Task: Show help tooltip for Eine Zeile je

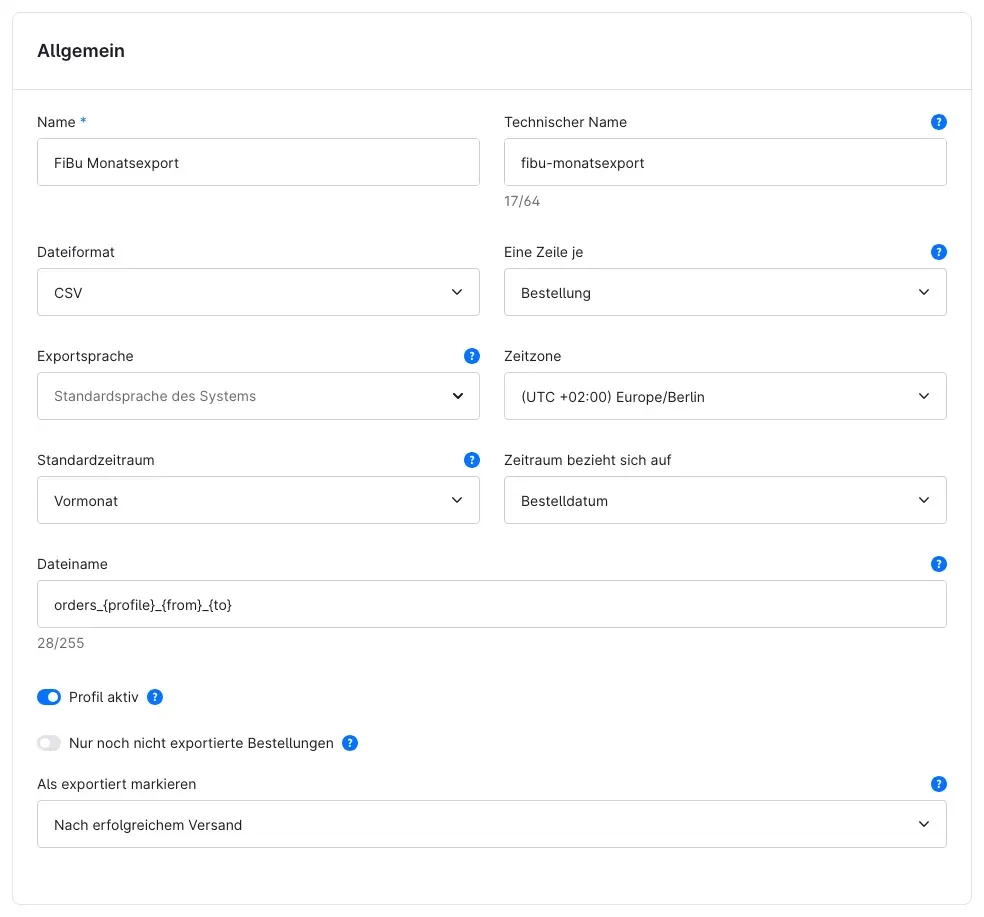Action: click(x=938, y=252)
